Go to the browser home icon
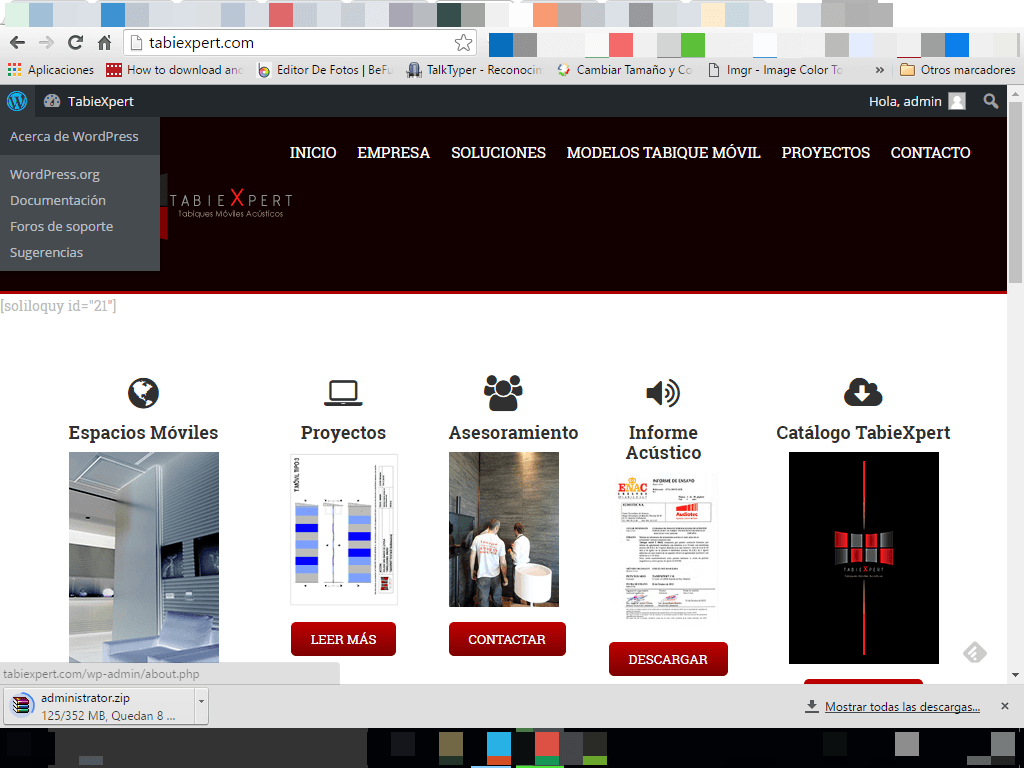Screen dimensions: 1024x768 tap(104, 43)
